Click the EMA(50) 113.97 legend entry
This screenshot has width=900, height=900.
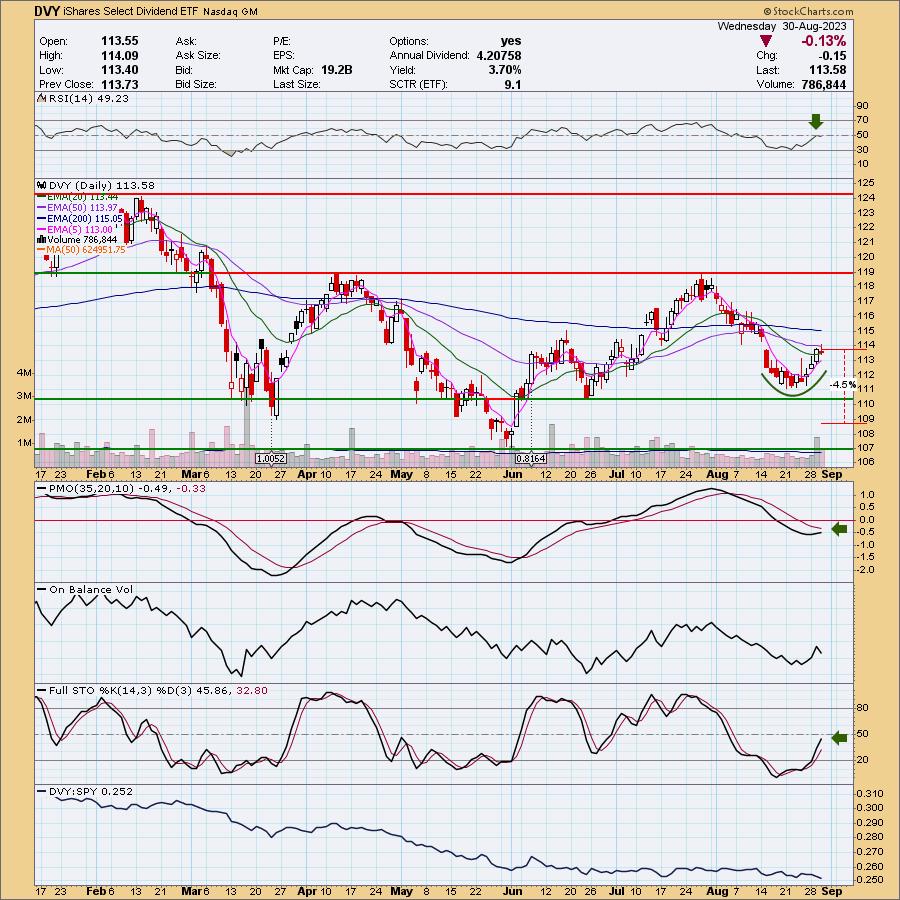coord(83,207)
